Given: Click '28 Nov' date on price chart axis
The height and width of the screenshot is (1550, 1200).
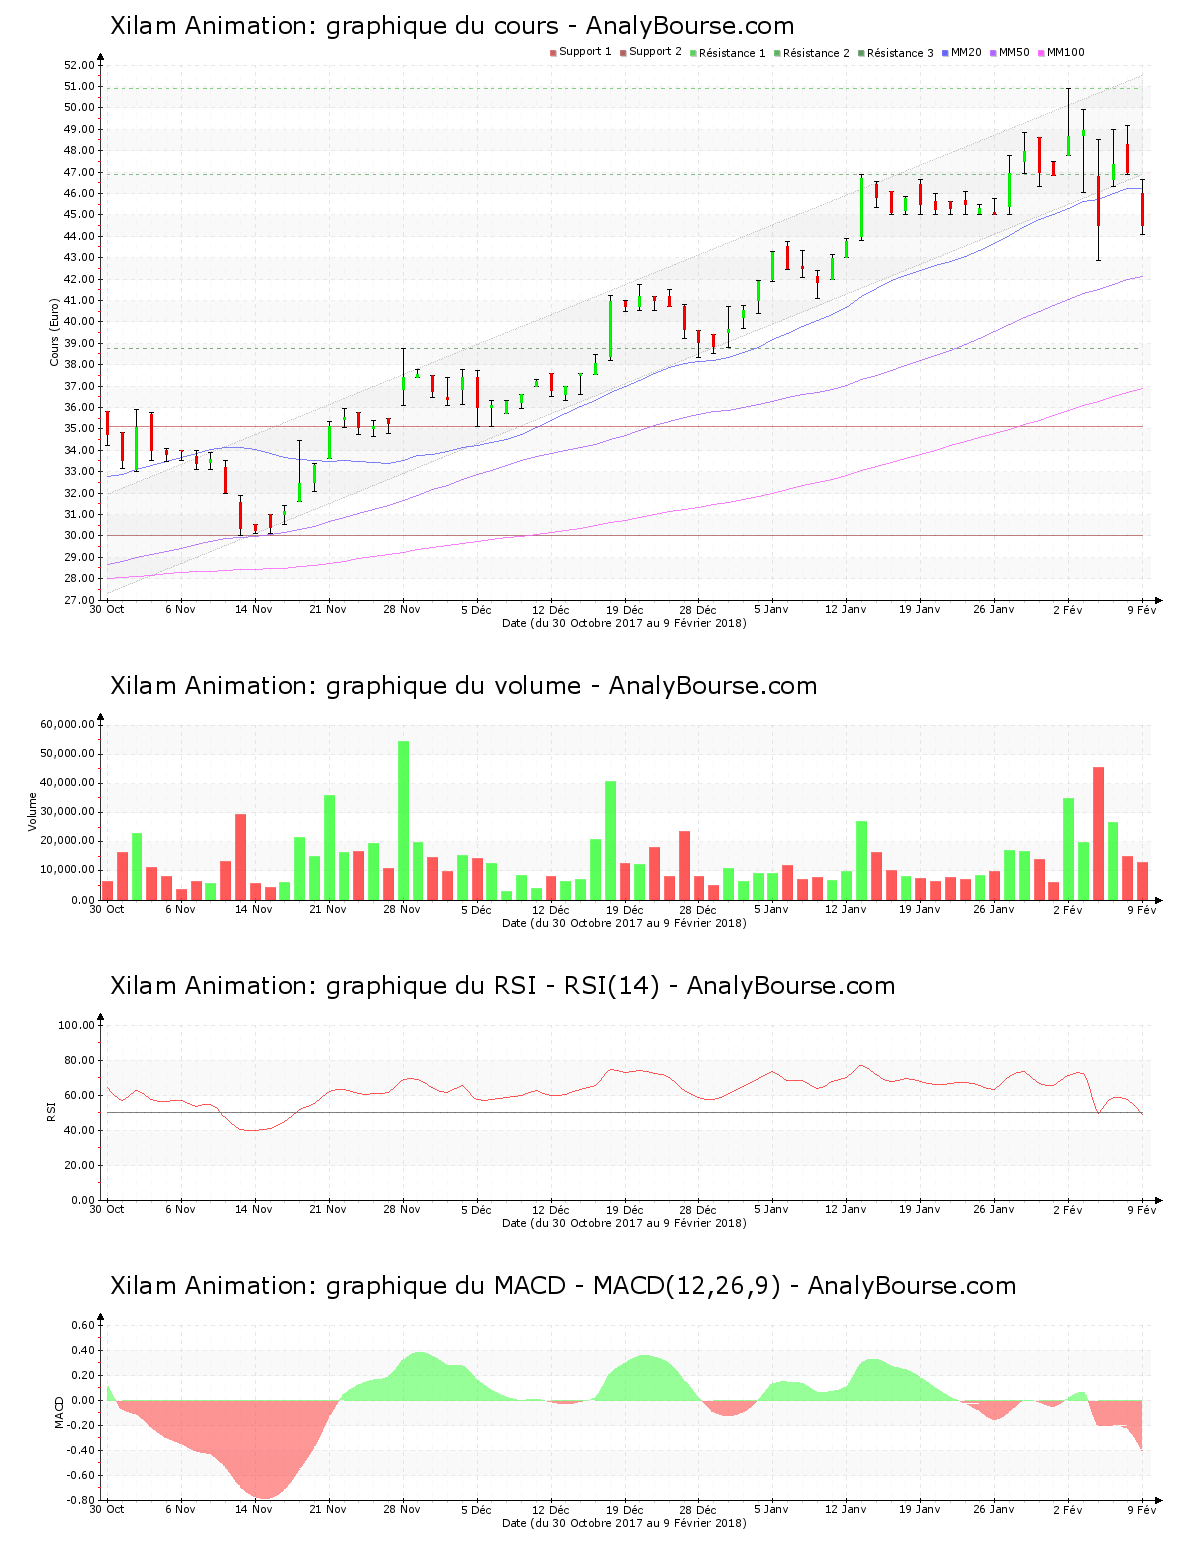Looking at the screenshot, I should [402, 609].
